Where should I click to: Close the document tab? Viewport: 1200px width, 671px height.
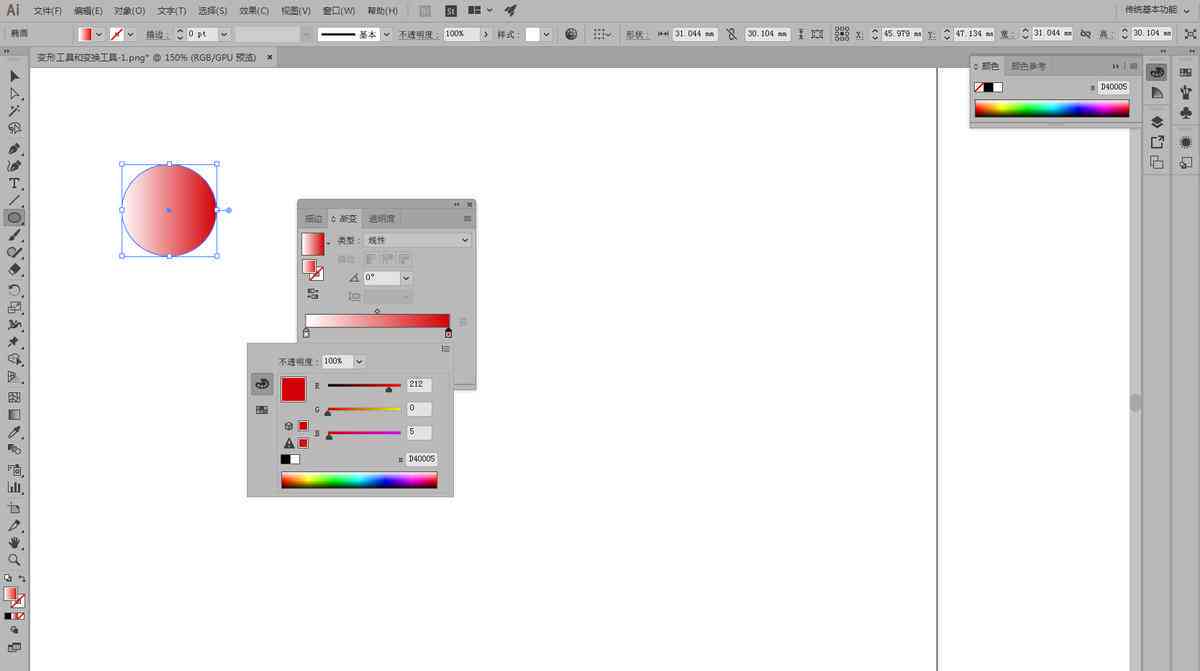point(270,58)
